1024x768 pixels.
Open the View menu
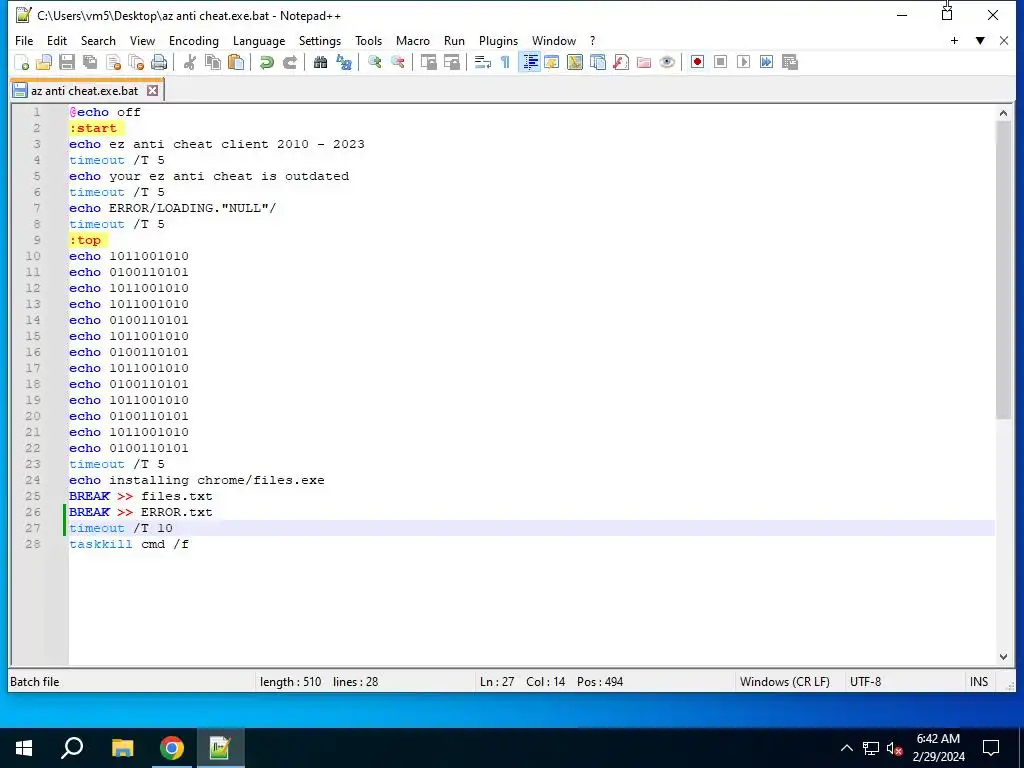point(142,40)
